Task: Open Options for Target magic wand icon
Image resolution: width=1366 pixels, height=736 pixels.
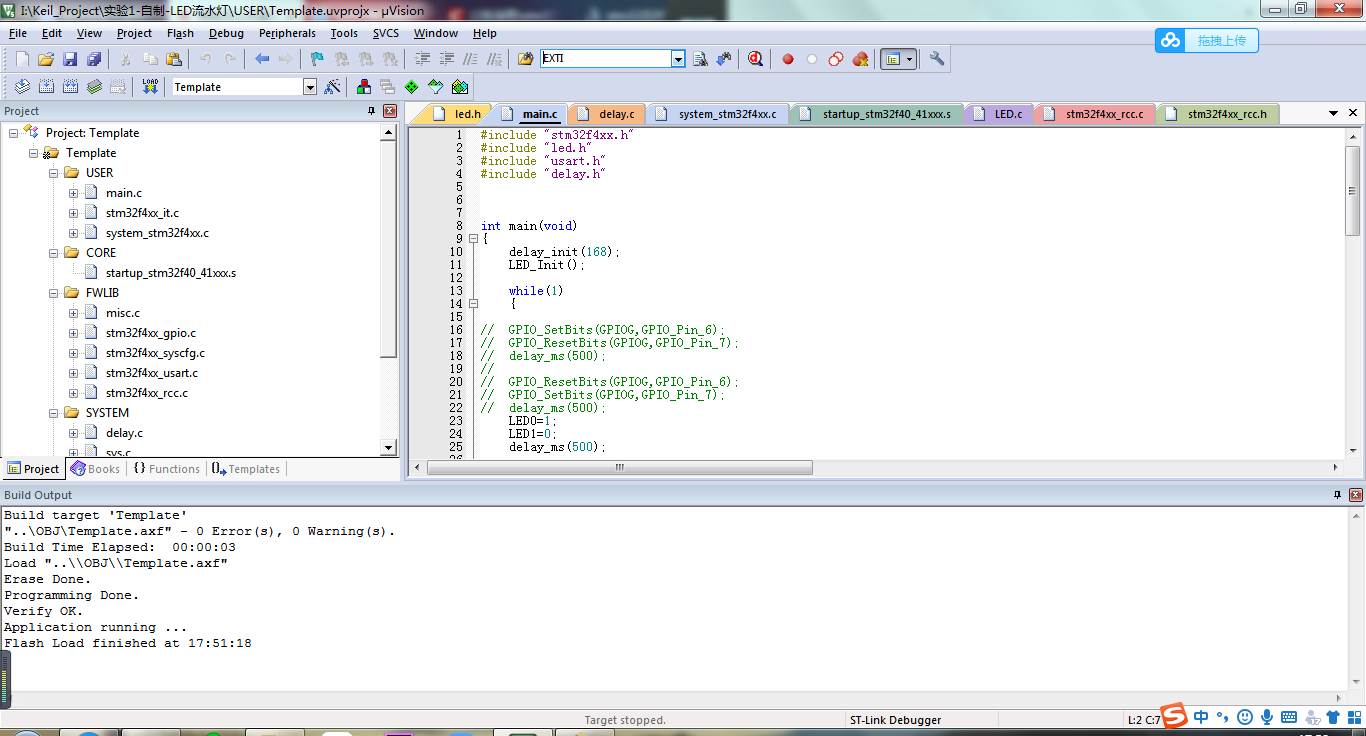Action: tap(333, 87)
